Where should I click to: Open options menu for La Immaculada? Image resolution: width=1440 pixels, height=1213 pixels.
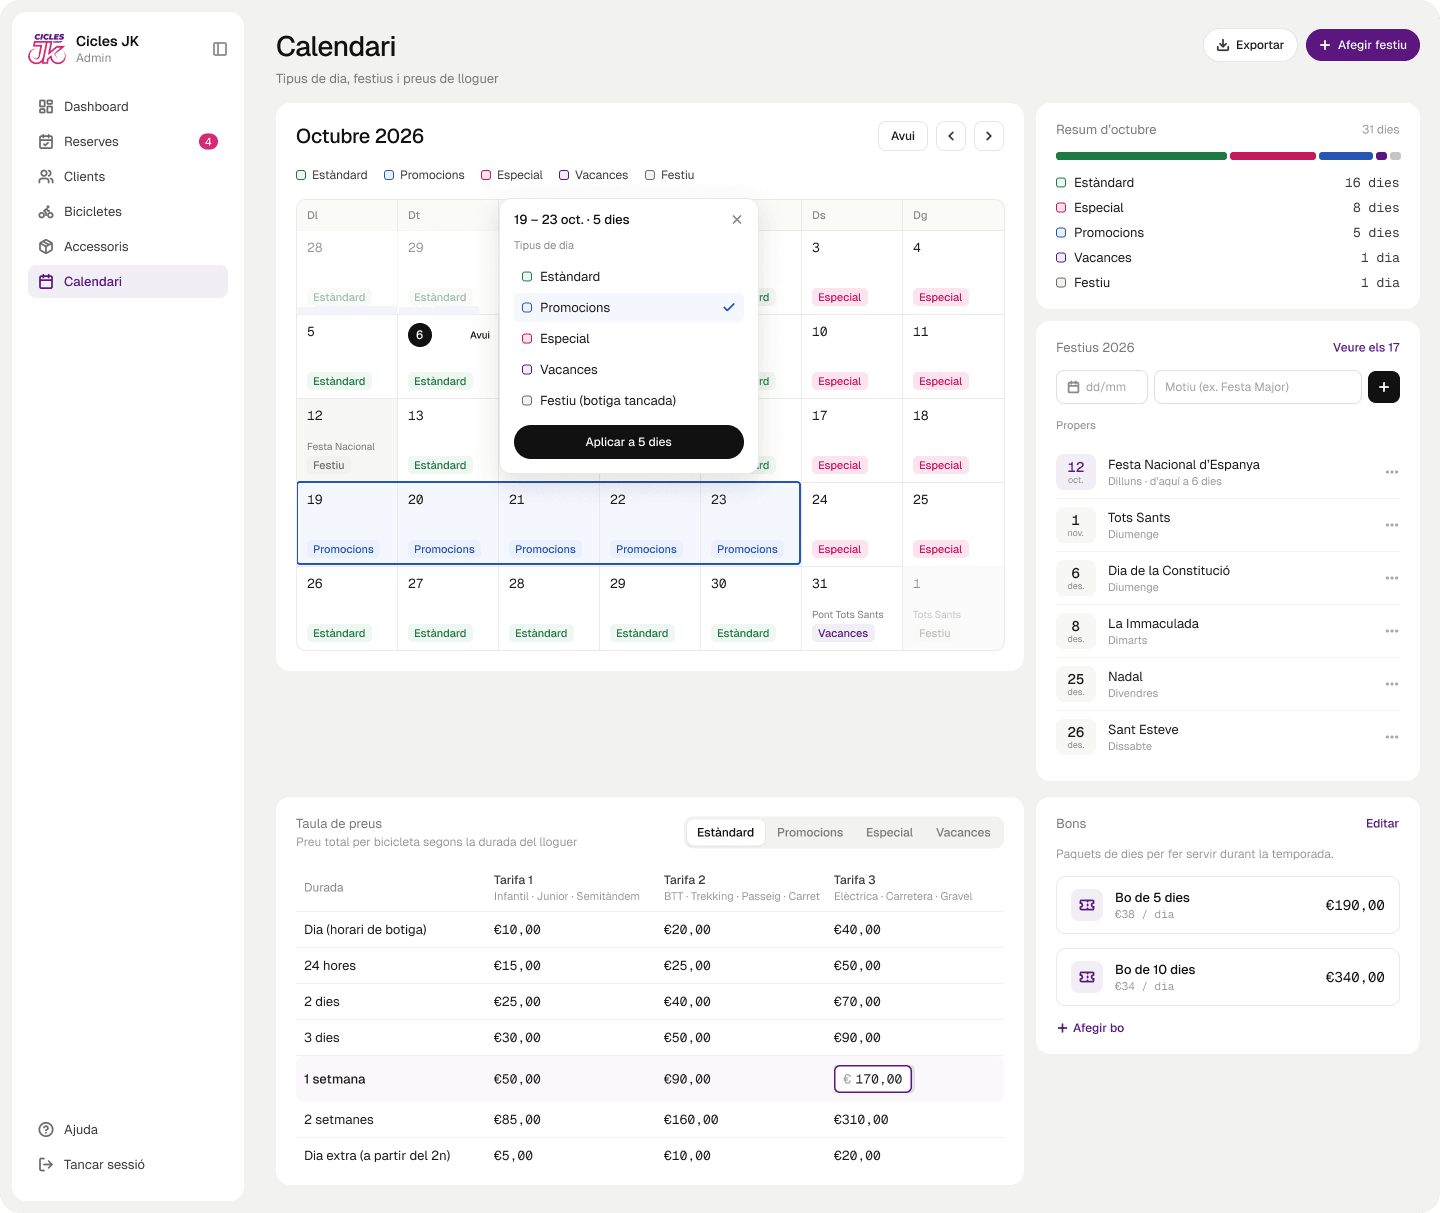click(x=1392, y=631)
